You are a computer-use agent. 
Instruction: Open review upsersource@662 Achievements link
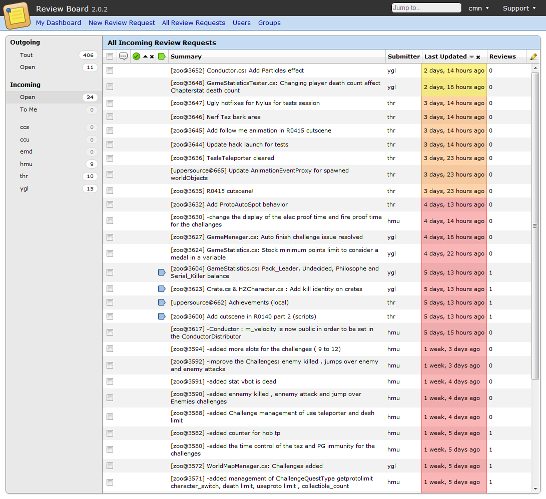tap(229, 302)
